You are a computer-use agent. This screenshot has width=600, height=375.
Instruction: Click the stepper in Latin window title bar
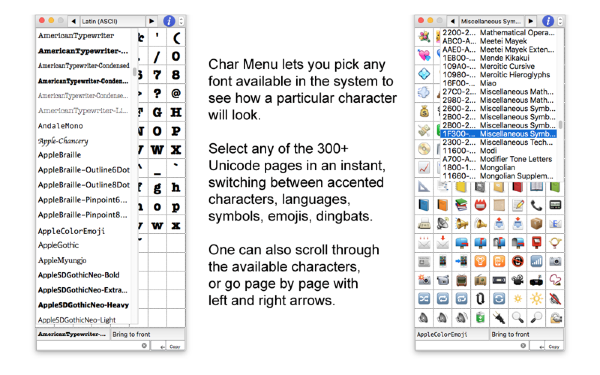tap(181, 21)
